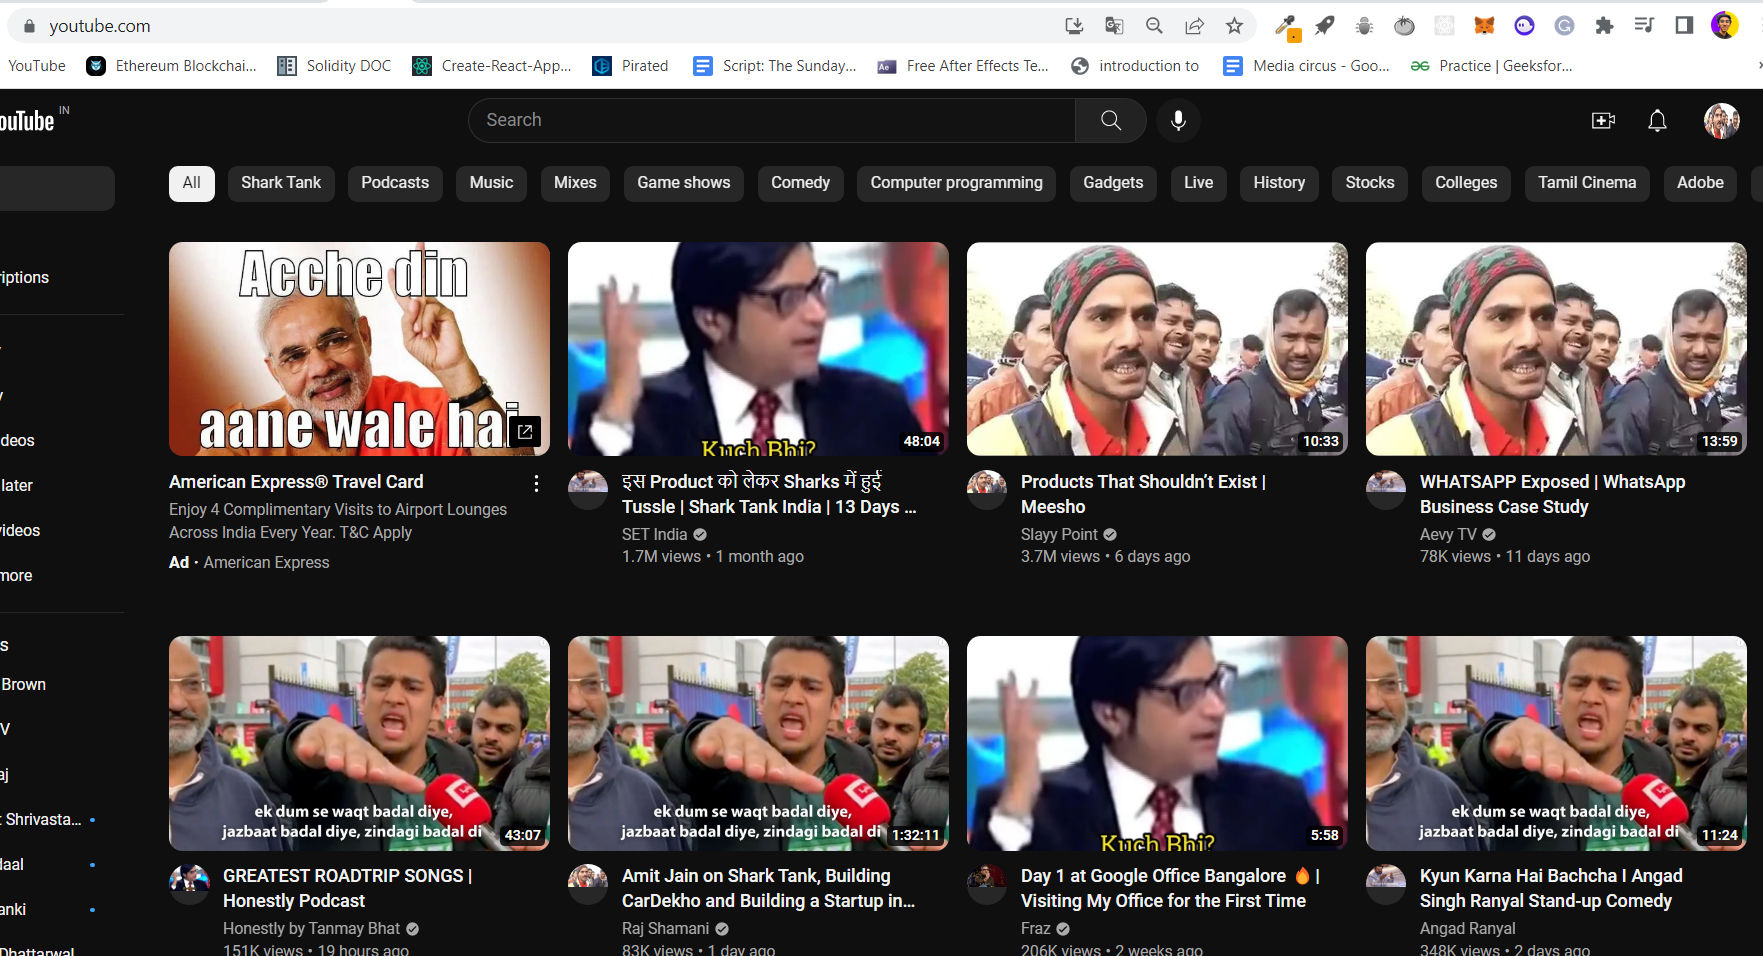This screenshot has width=1763, height=956.
Task: Open the account avatar menu
Action: click(x=1722, y=120)
